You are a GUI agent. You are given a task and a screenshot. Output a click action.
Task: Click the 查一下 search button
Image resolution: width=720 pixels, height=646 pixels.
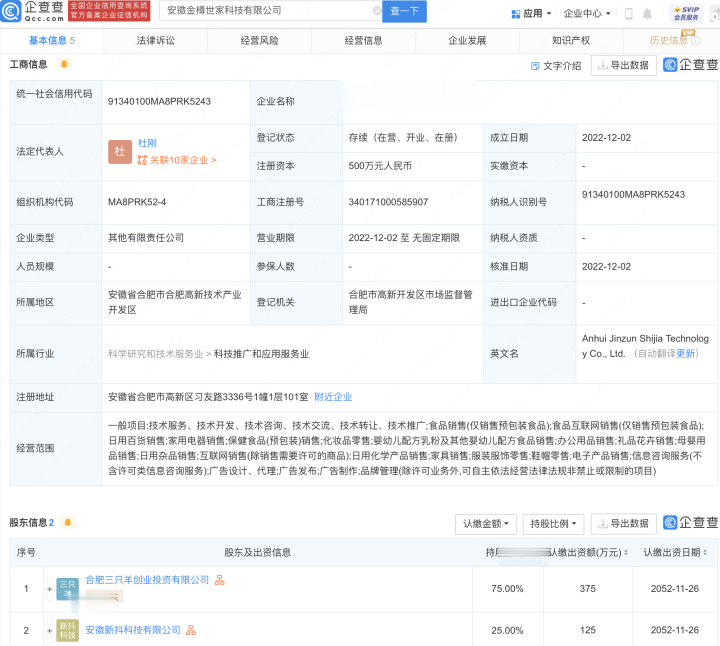click(x=405, y=11)
